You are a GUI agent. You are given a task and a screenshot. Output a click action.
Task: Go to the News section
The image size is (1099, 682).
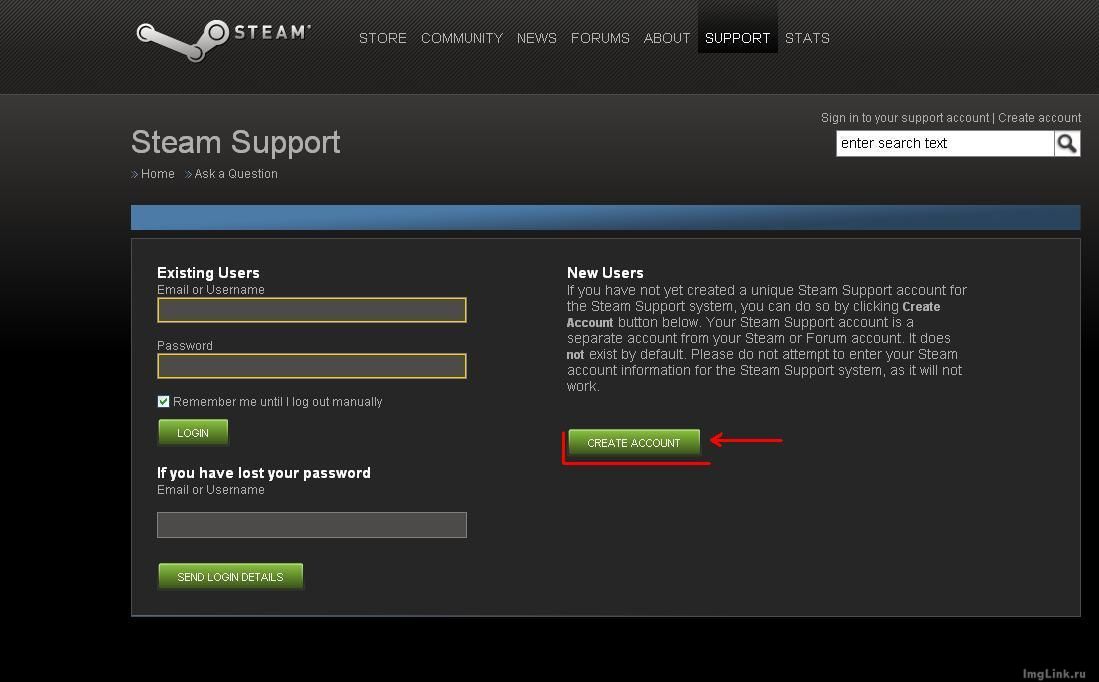[536, 38]
